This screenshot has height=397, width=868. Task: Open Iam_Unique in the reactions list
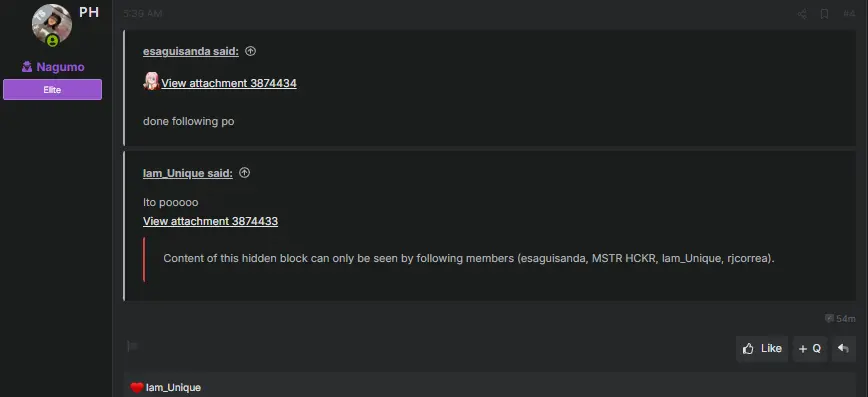pyautogui.click(x=173, y=388)
